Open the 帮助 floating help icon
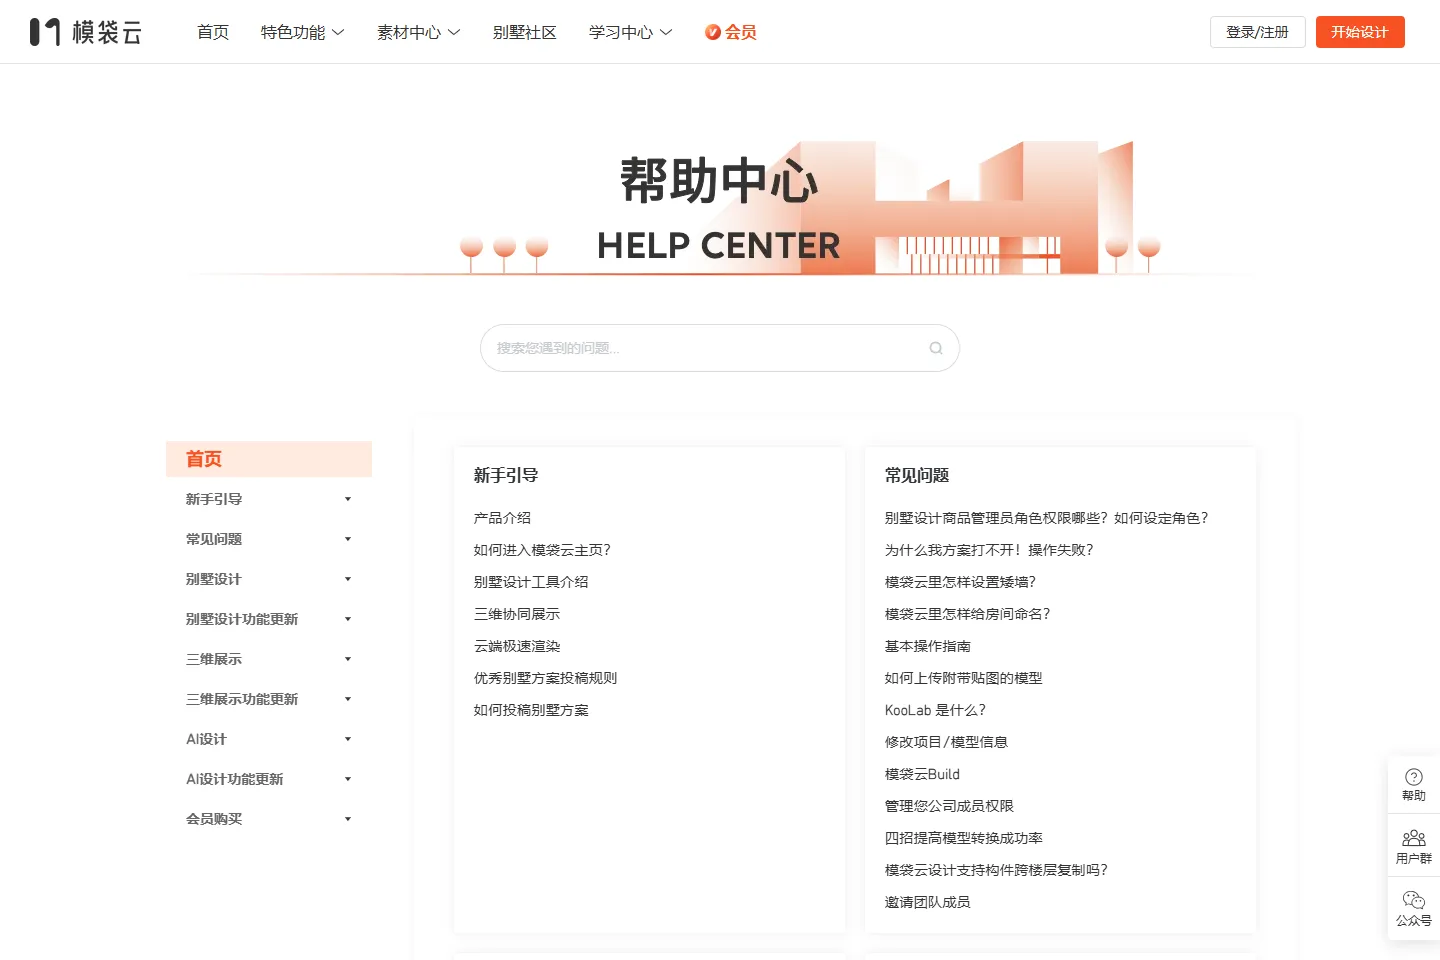This screenshot has height=960, width=1440. click(1414, 785)
